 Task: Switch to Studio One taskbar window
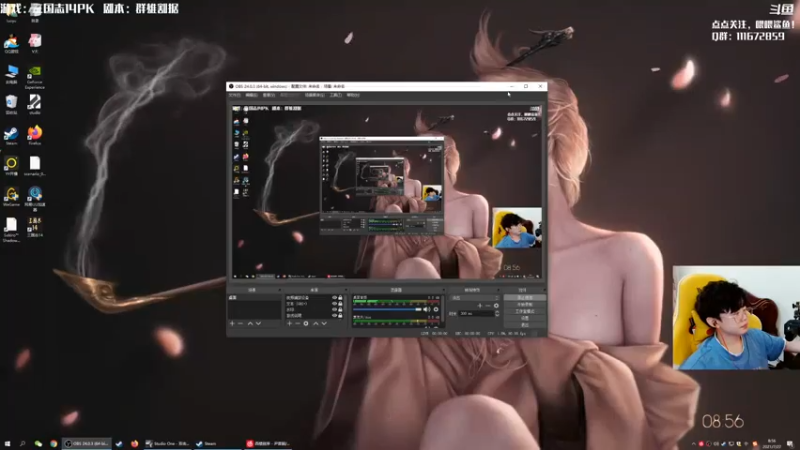coord(167,444)
